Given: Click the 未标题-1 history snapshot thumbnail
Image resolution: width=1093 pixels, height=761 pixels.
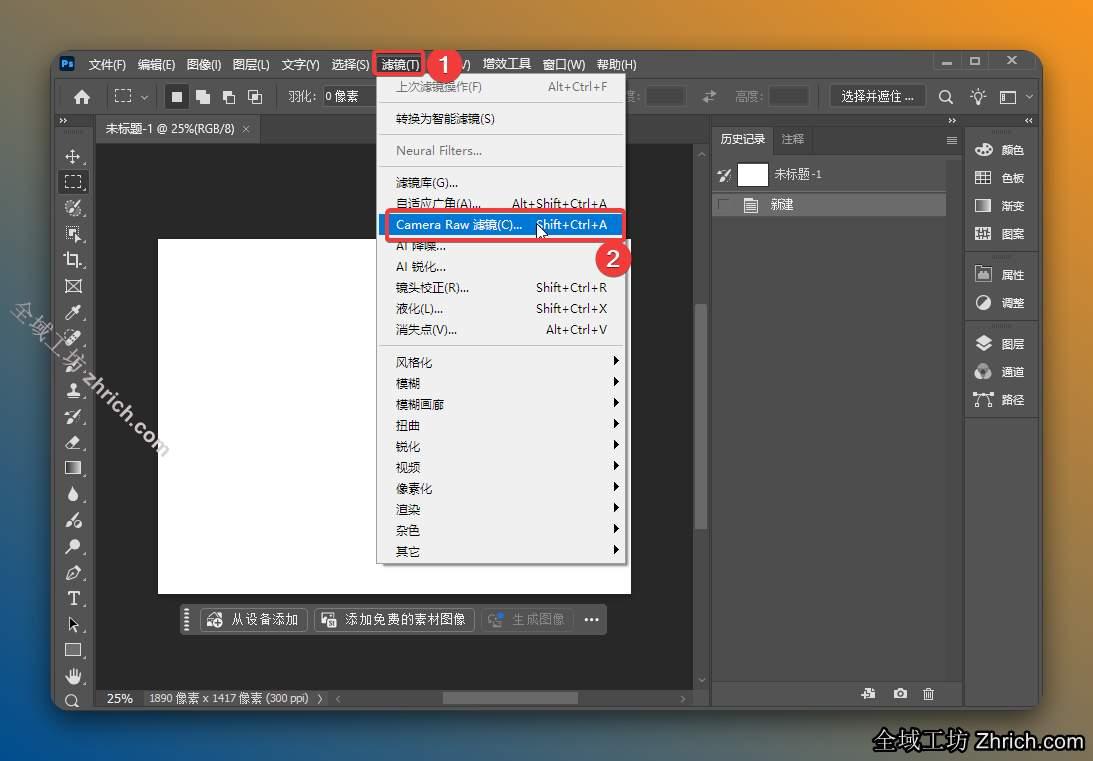Looking at the screenshot, I should 753,174.
